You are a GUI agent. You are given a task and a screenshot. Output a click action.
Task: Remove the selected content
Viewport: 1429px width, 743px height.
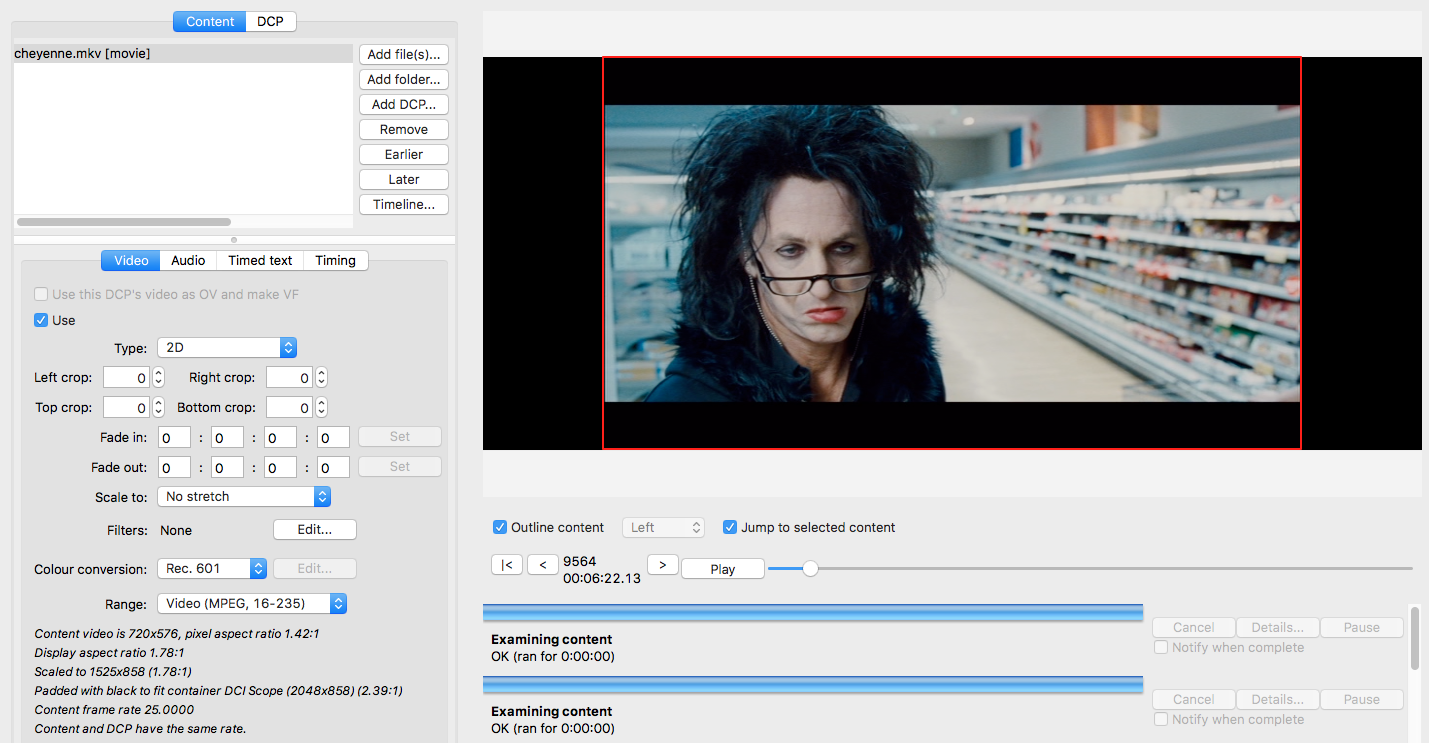[x=404, y=129]
